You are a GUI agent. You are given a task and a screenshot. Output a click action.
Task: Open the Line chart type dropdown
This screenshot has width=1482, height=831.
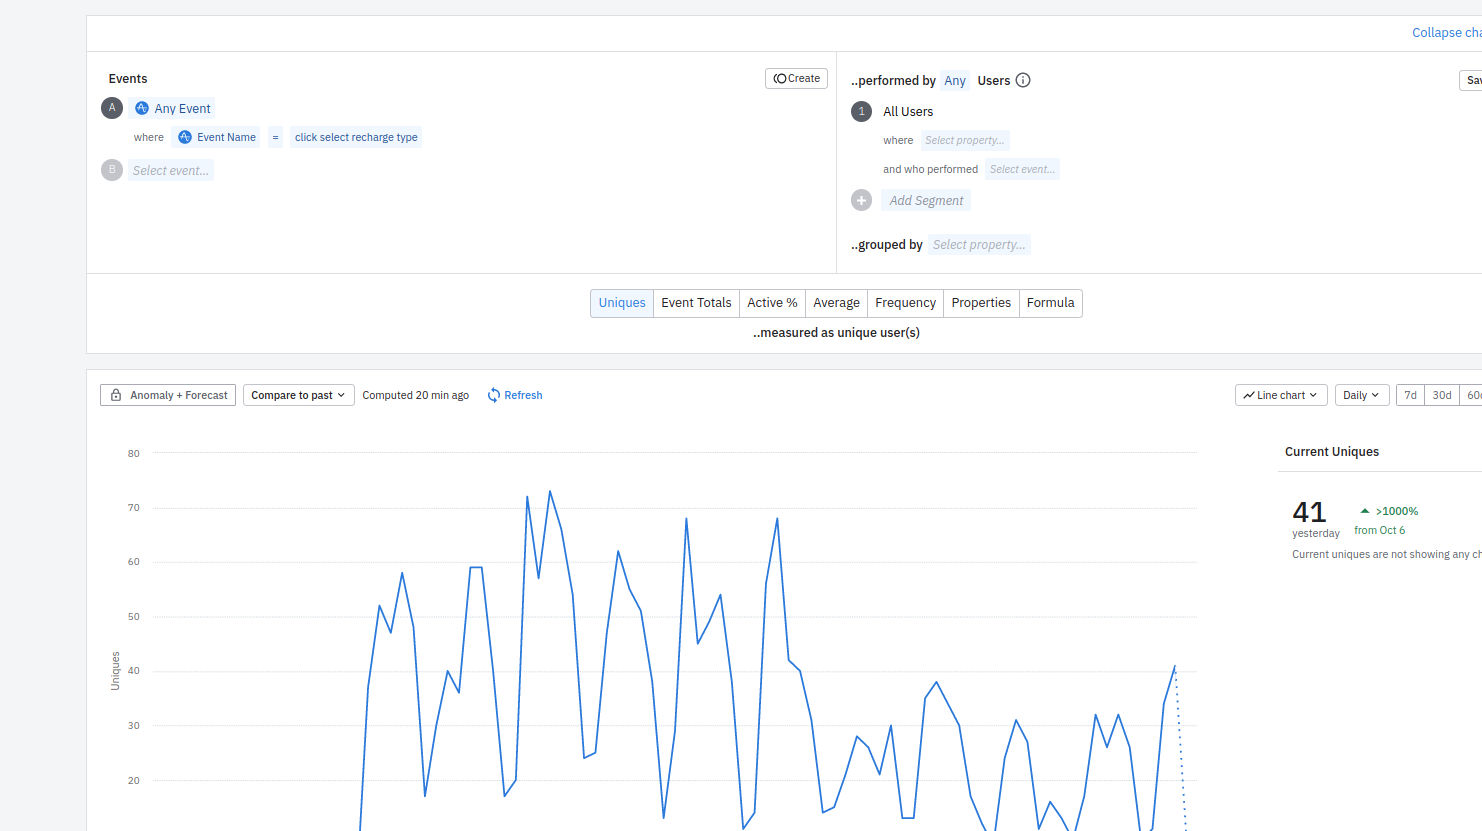tap(1281, 395)
